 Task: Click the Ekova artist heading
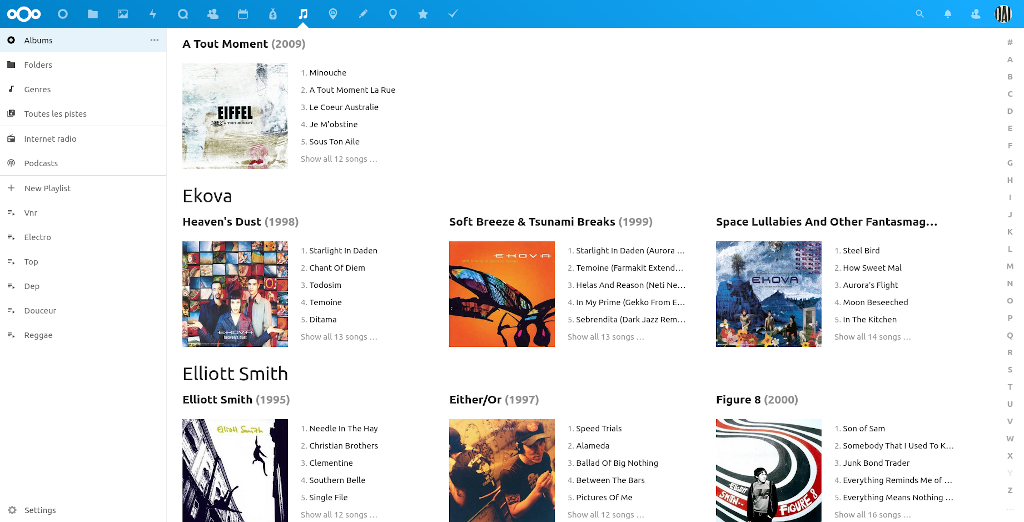pyautogui.click(x=207, y=196)
